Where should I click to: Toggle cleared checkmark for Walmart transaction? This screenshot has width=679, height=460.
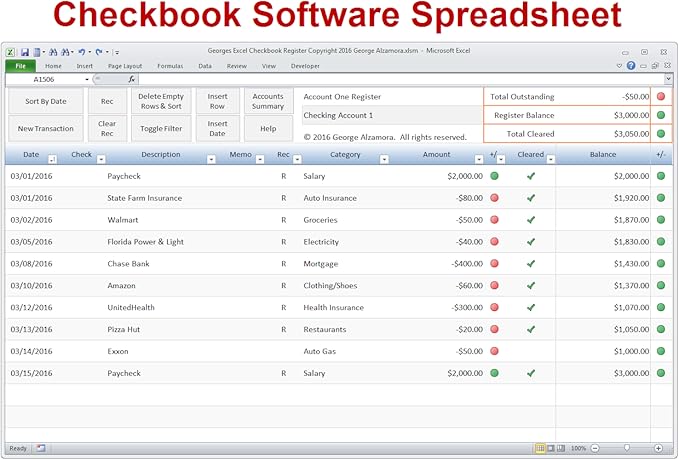coord(531,220)
